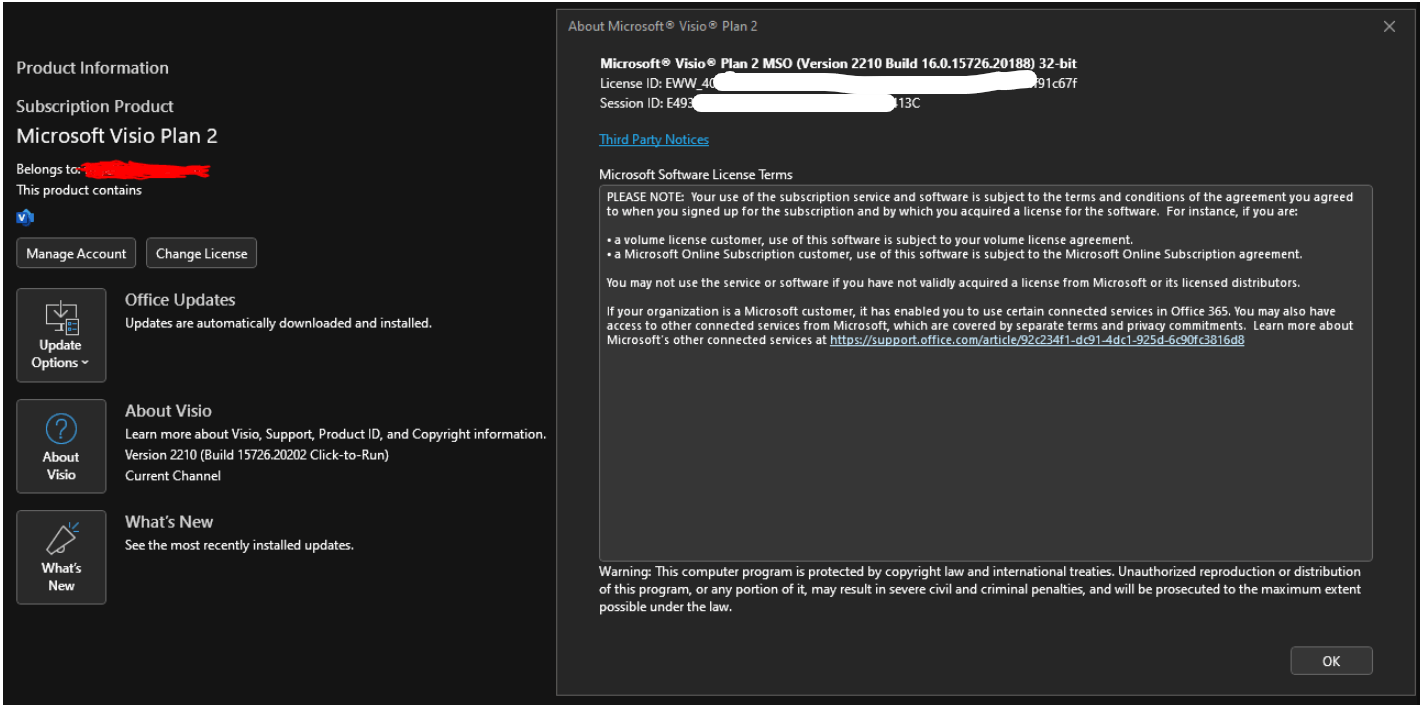Click the "Microsoft Software License Terms" label

click(x=695, y=174)
